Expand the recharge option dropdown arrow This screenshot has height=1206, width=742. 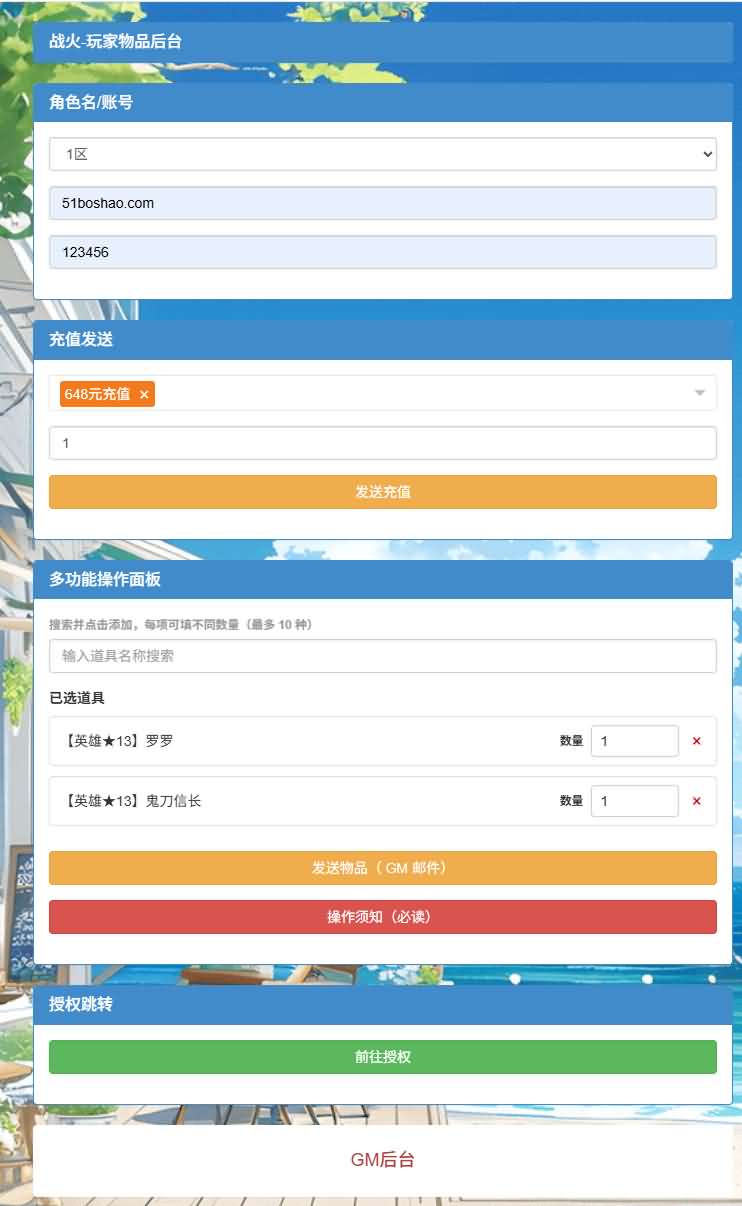[x=700, y=393]
